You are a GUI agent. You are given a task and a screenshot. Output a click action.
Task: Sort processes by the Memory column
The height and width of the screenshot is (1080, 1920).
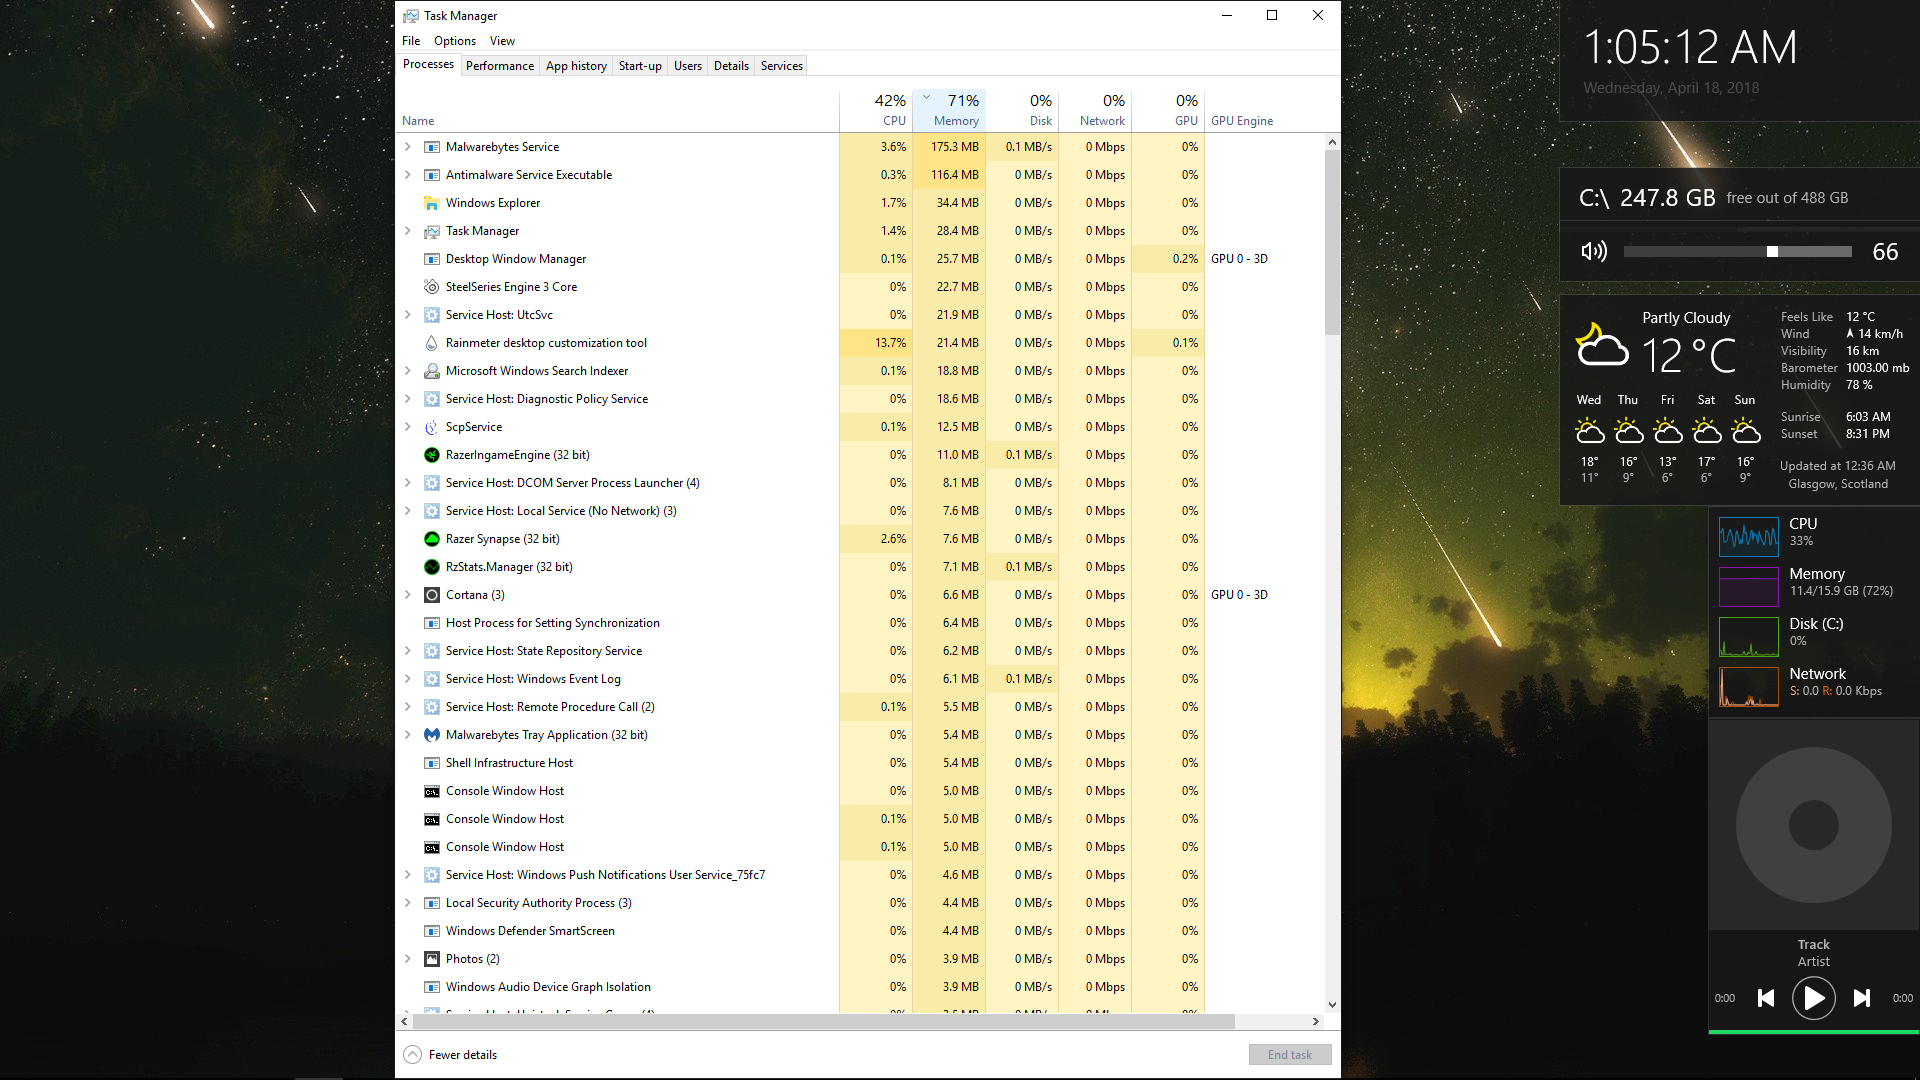click(x=949, y=110)
